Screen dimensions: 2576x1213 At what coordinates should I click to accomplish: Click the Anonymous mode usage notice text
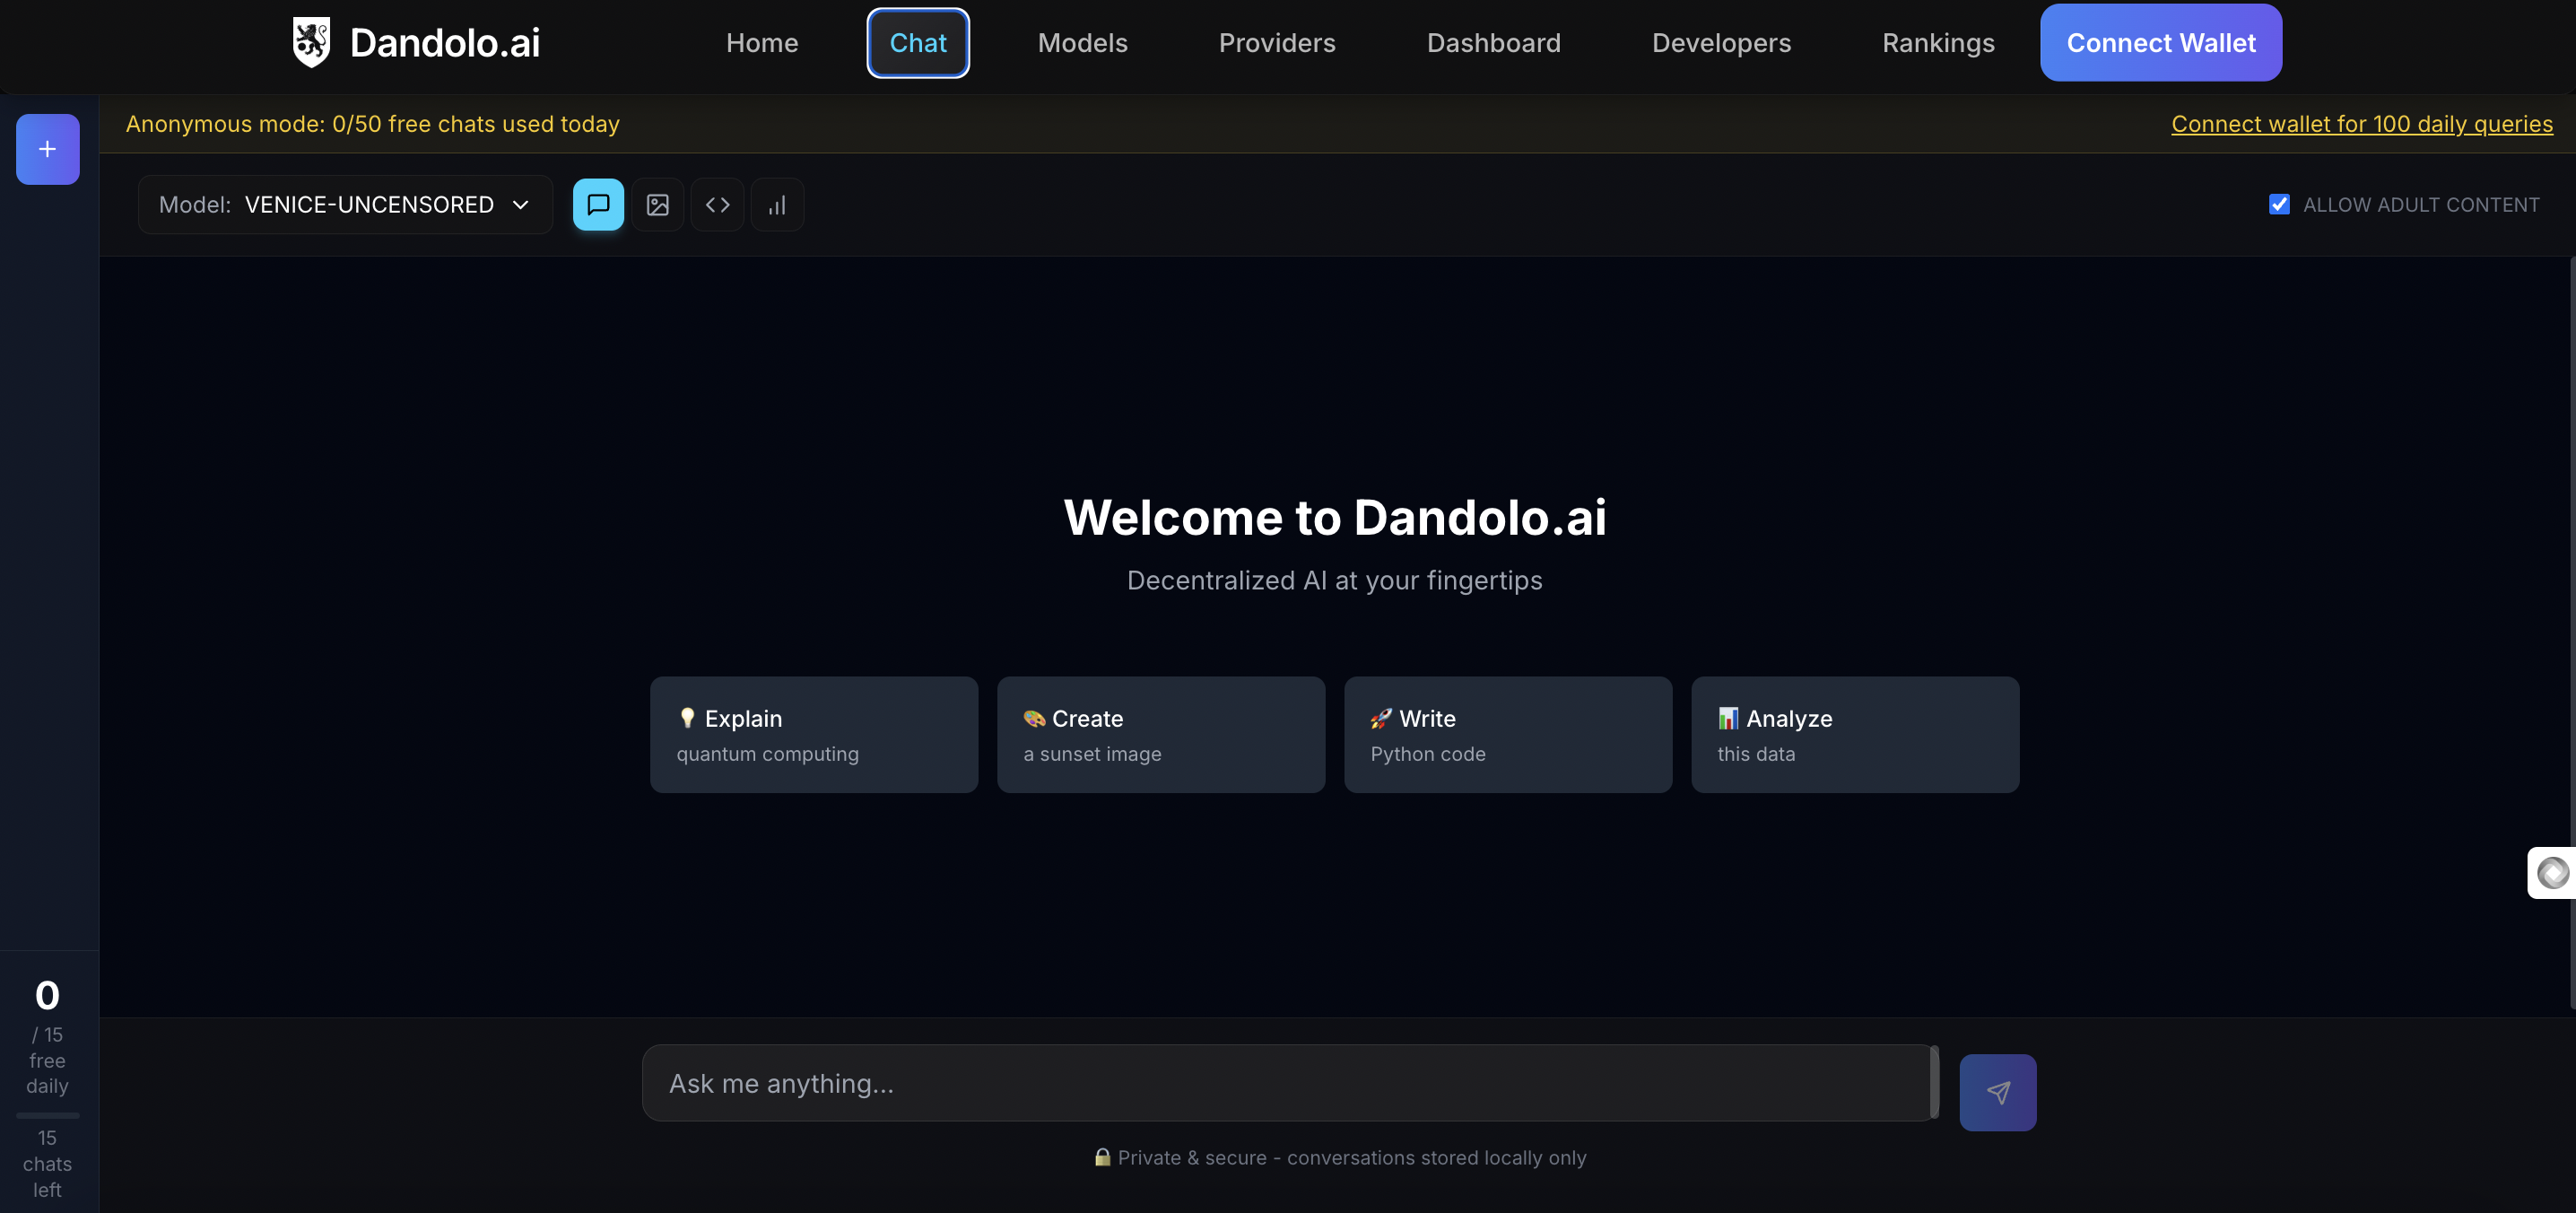[373, 124]
